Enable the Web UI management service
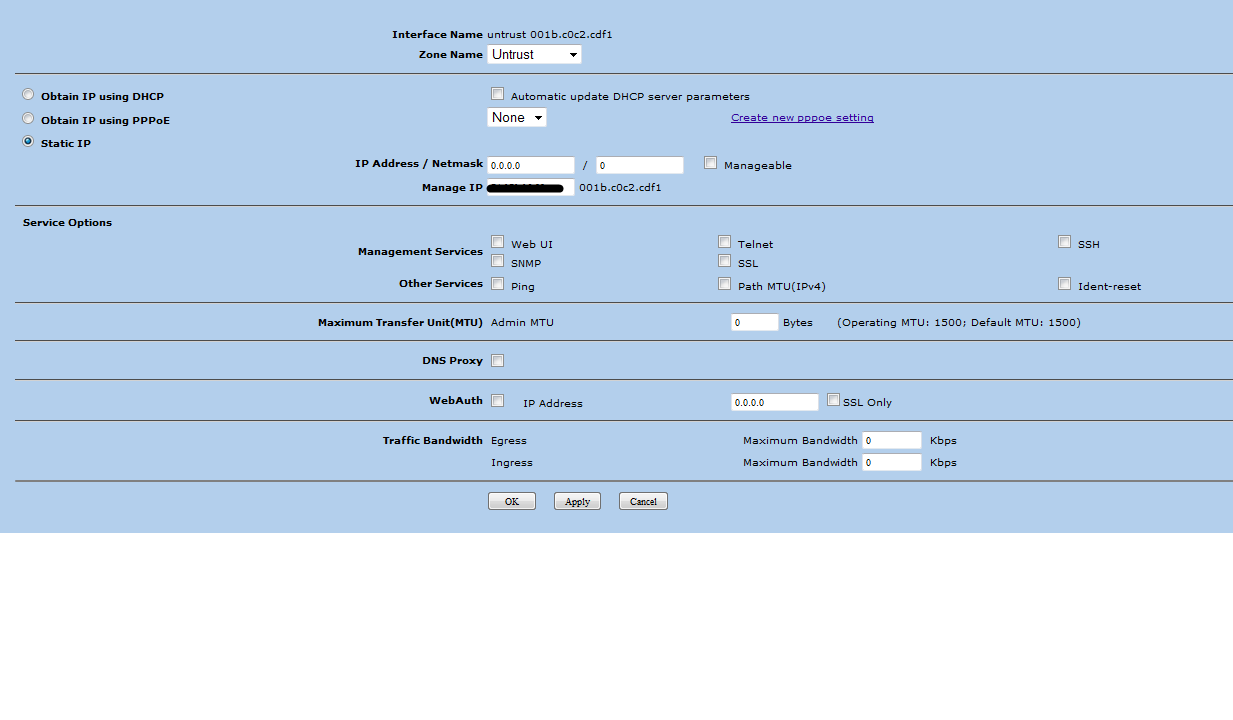Viewport: 1233px width, 720px height. point(497,240)
